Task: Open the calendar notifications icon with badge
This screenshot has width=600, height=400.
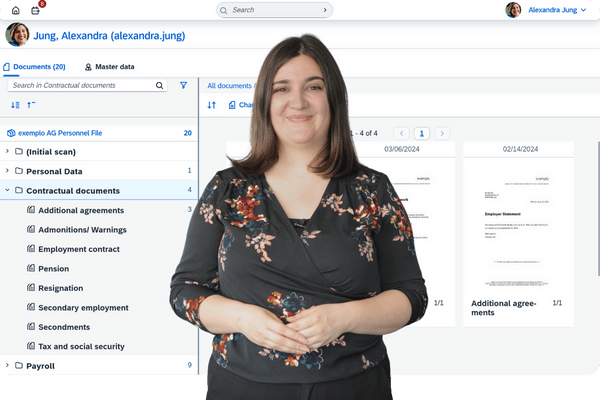Action: click(x=37, y=10)
